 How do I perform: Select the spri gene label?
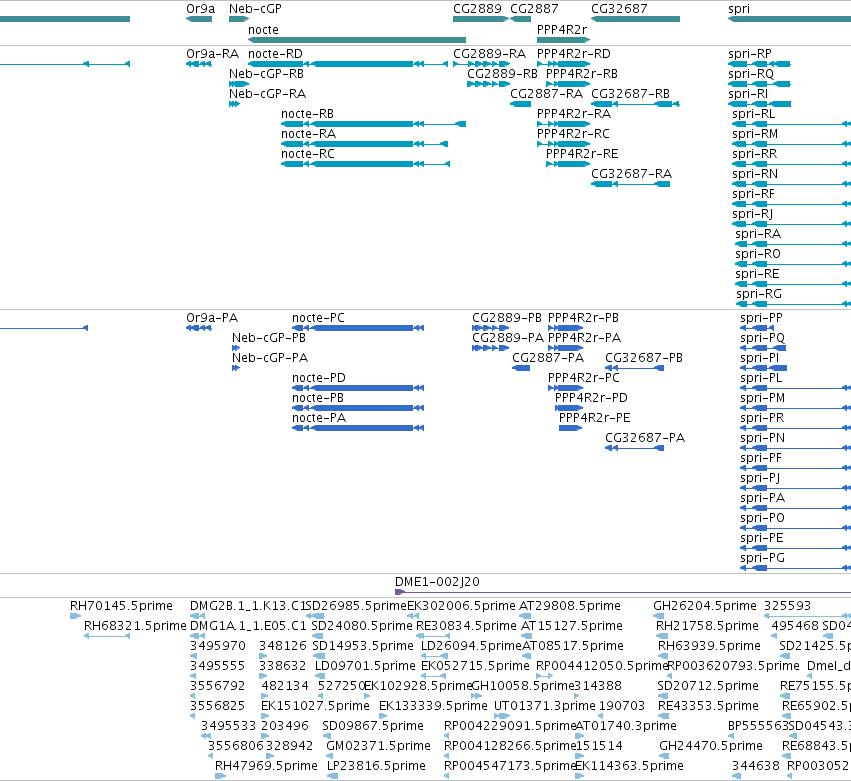739,9
